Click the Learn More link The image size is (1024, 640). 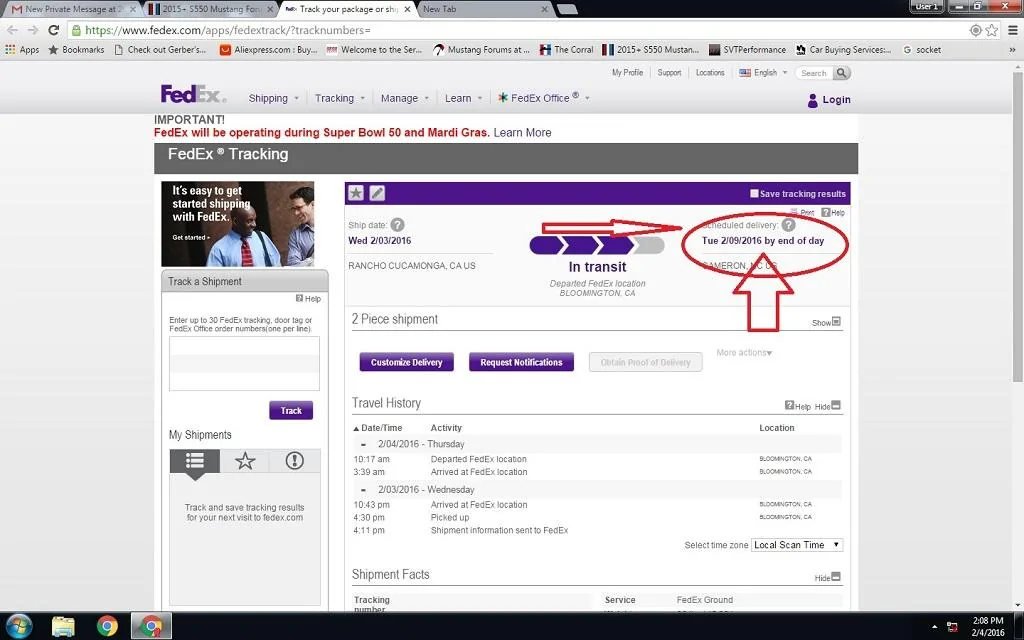[x=522, y=133]
